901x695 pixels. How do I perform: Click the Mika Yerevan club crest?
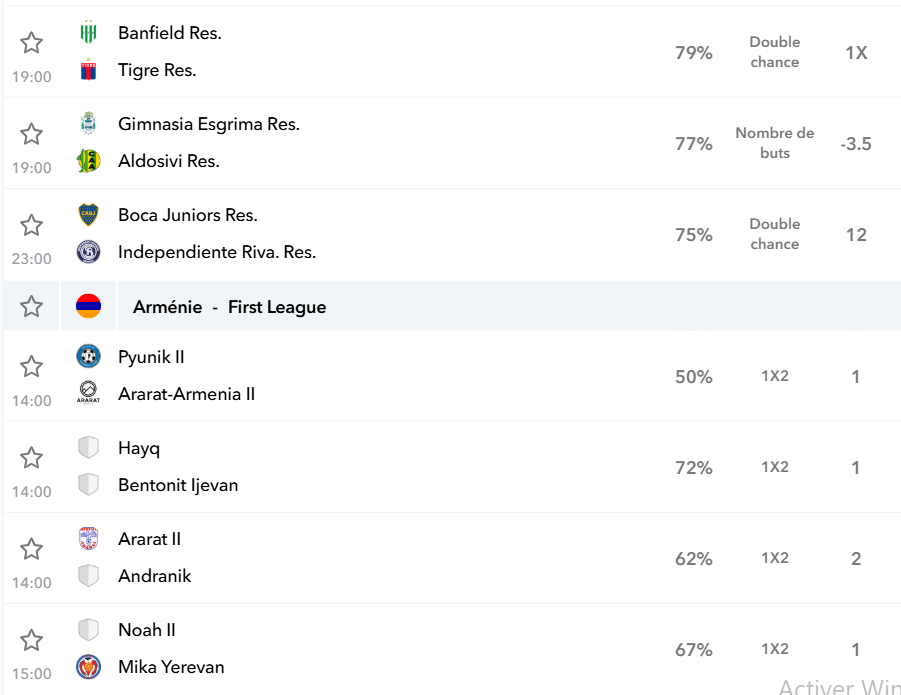tap(88, 667)
